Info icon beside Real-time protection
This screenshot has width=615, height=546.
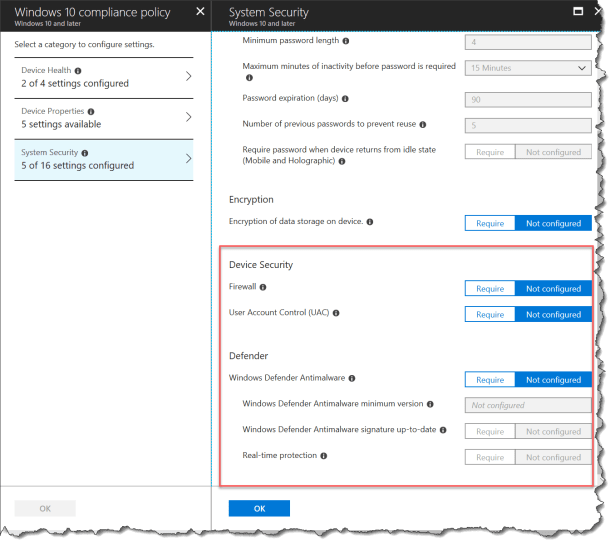pos(324,456)
